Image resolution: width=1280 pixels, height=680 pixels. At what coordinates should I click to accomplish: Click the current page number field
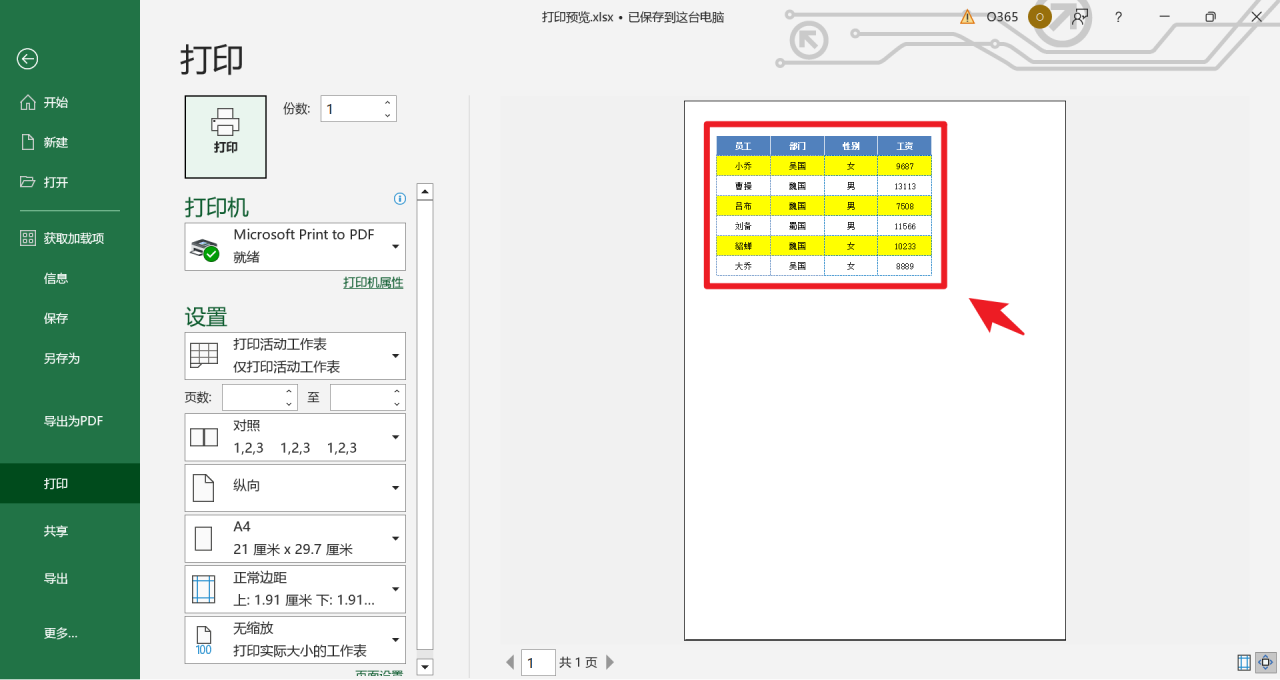[x=538, y=662]
